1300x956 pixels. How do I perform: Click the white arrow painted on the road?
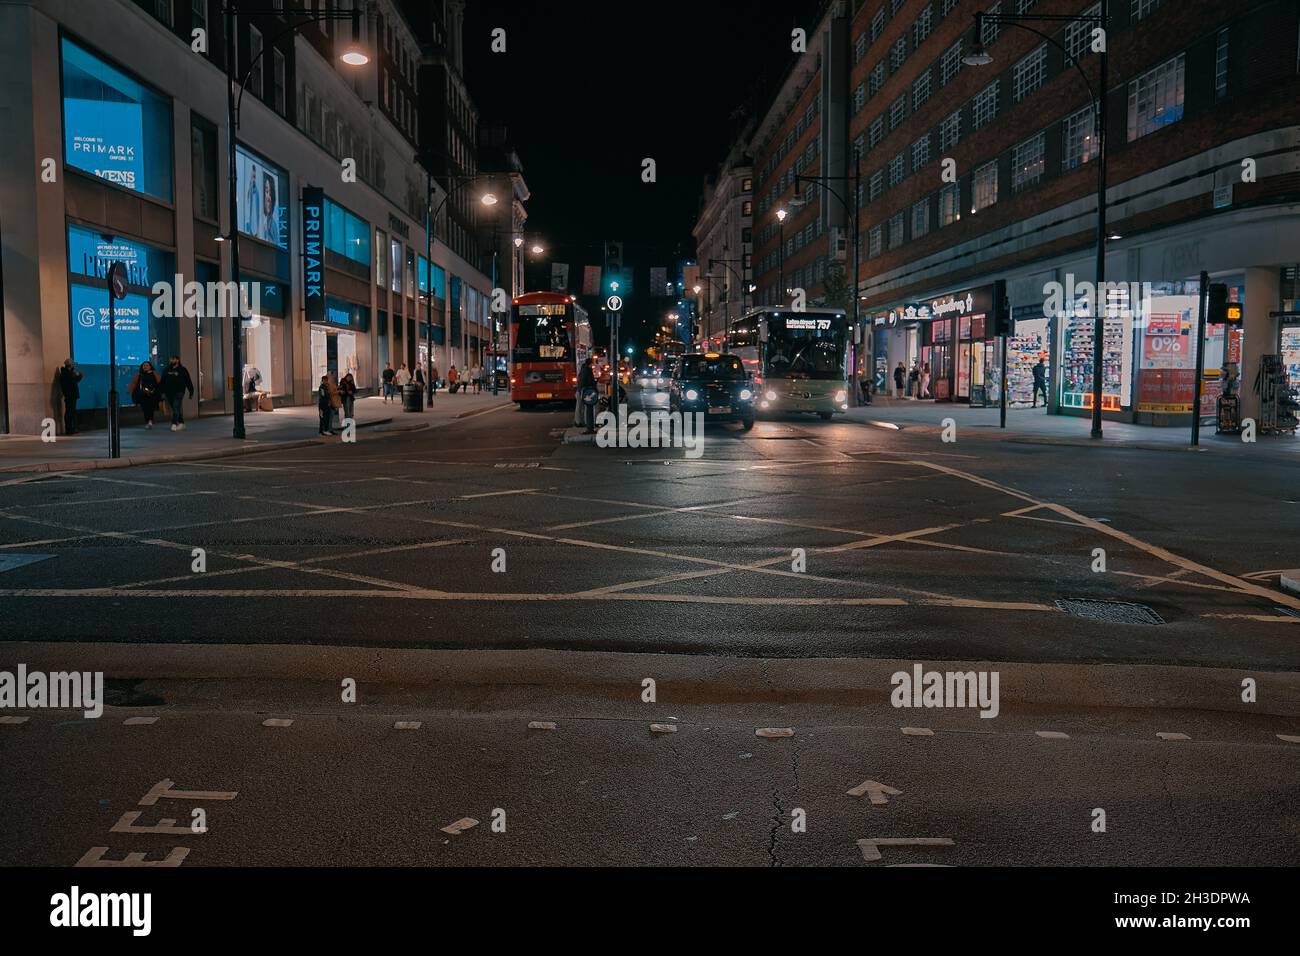point(874,791)
